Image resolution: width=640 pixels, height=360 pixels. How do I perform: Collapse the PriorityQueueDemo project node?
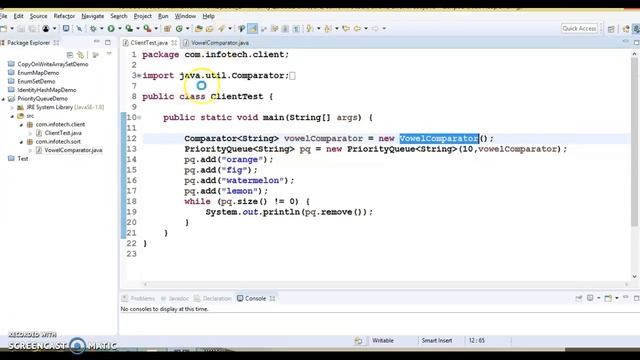coord(4,99)
